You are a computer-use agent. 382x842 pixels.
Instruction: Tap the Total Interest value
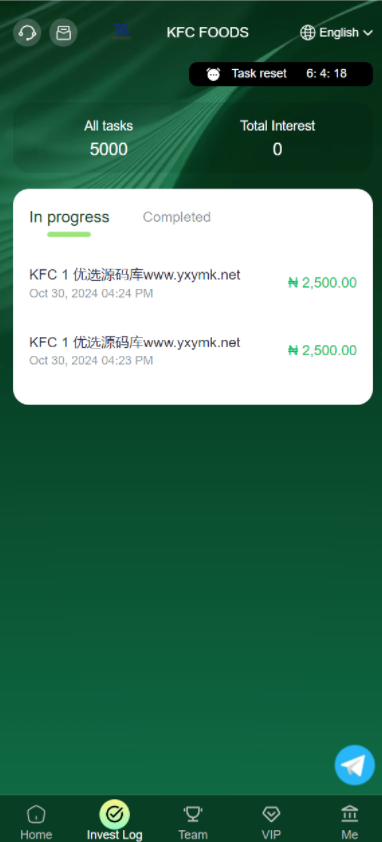(277, 149)
